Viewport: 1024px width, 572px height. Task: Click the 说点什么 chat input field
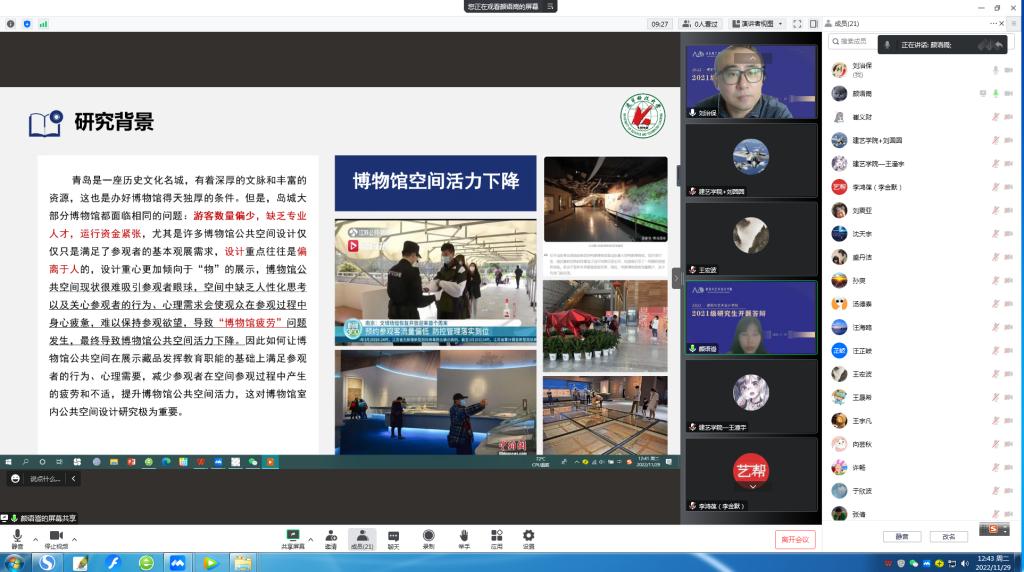[x=44, y=479]
